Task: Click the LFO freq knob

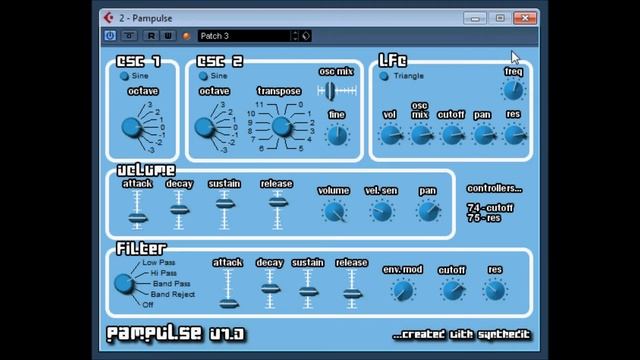Action: [x=513, y=91]
